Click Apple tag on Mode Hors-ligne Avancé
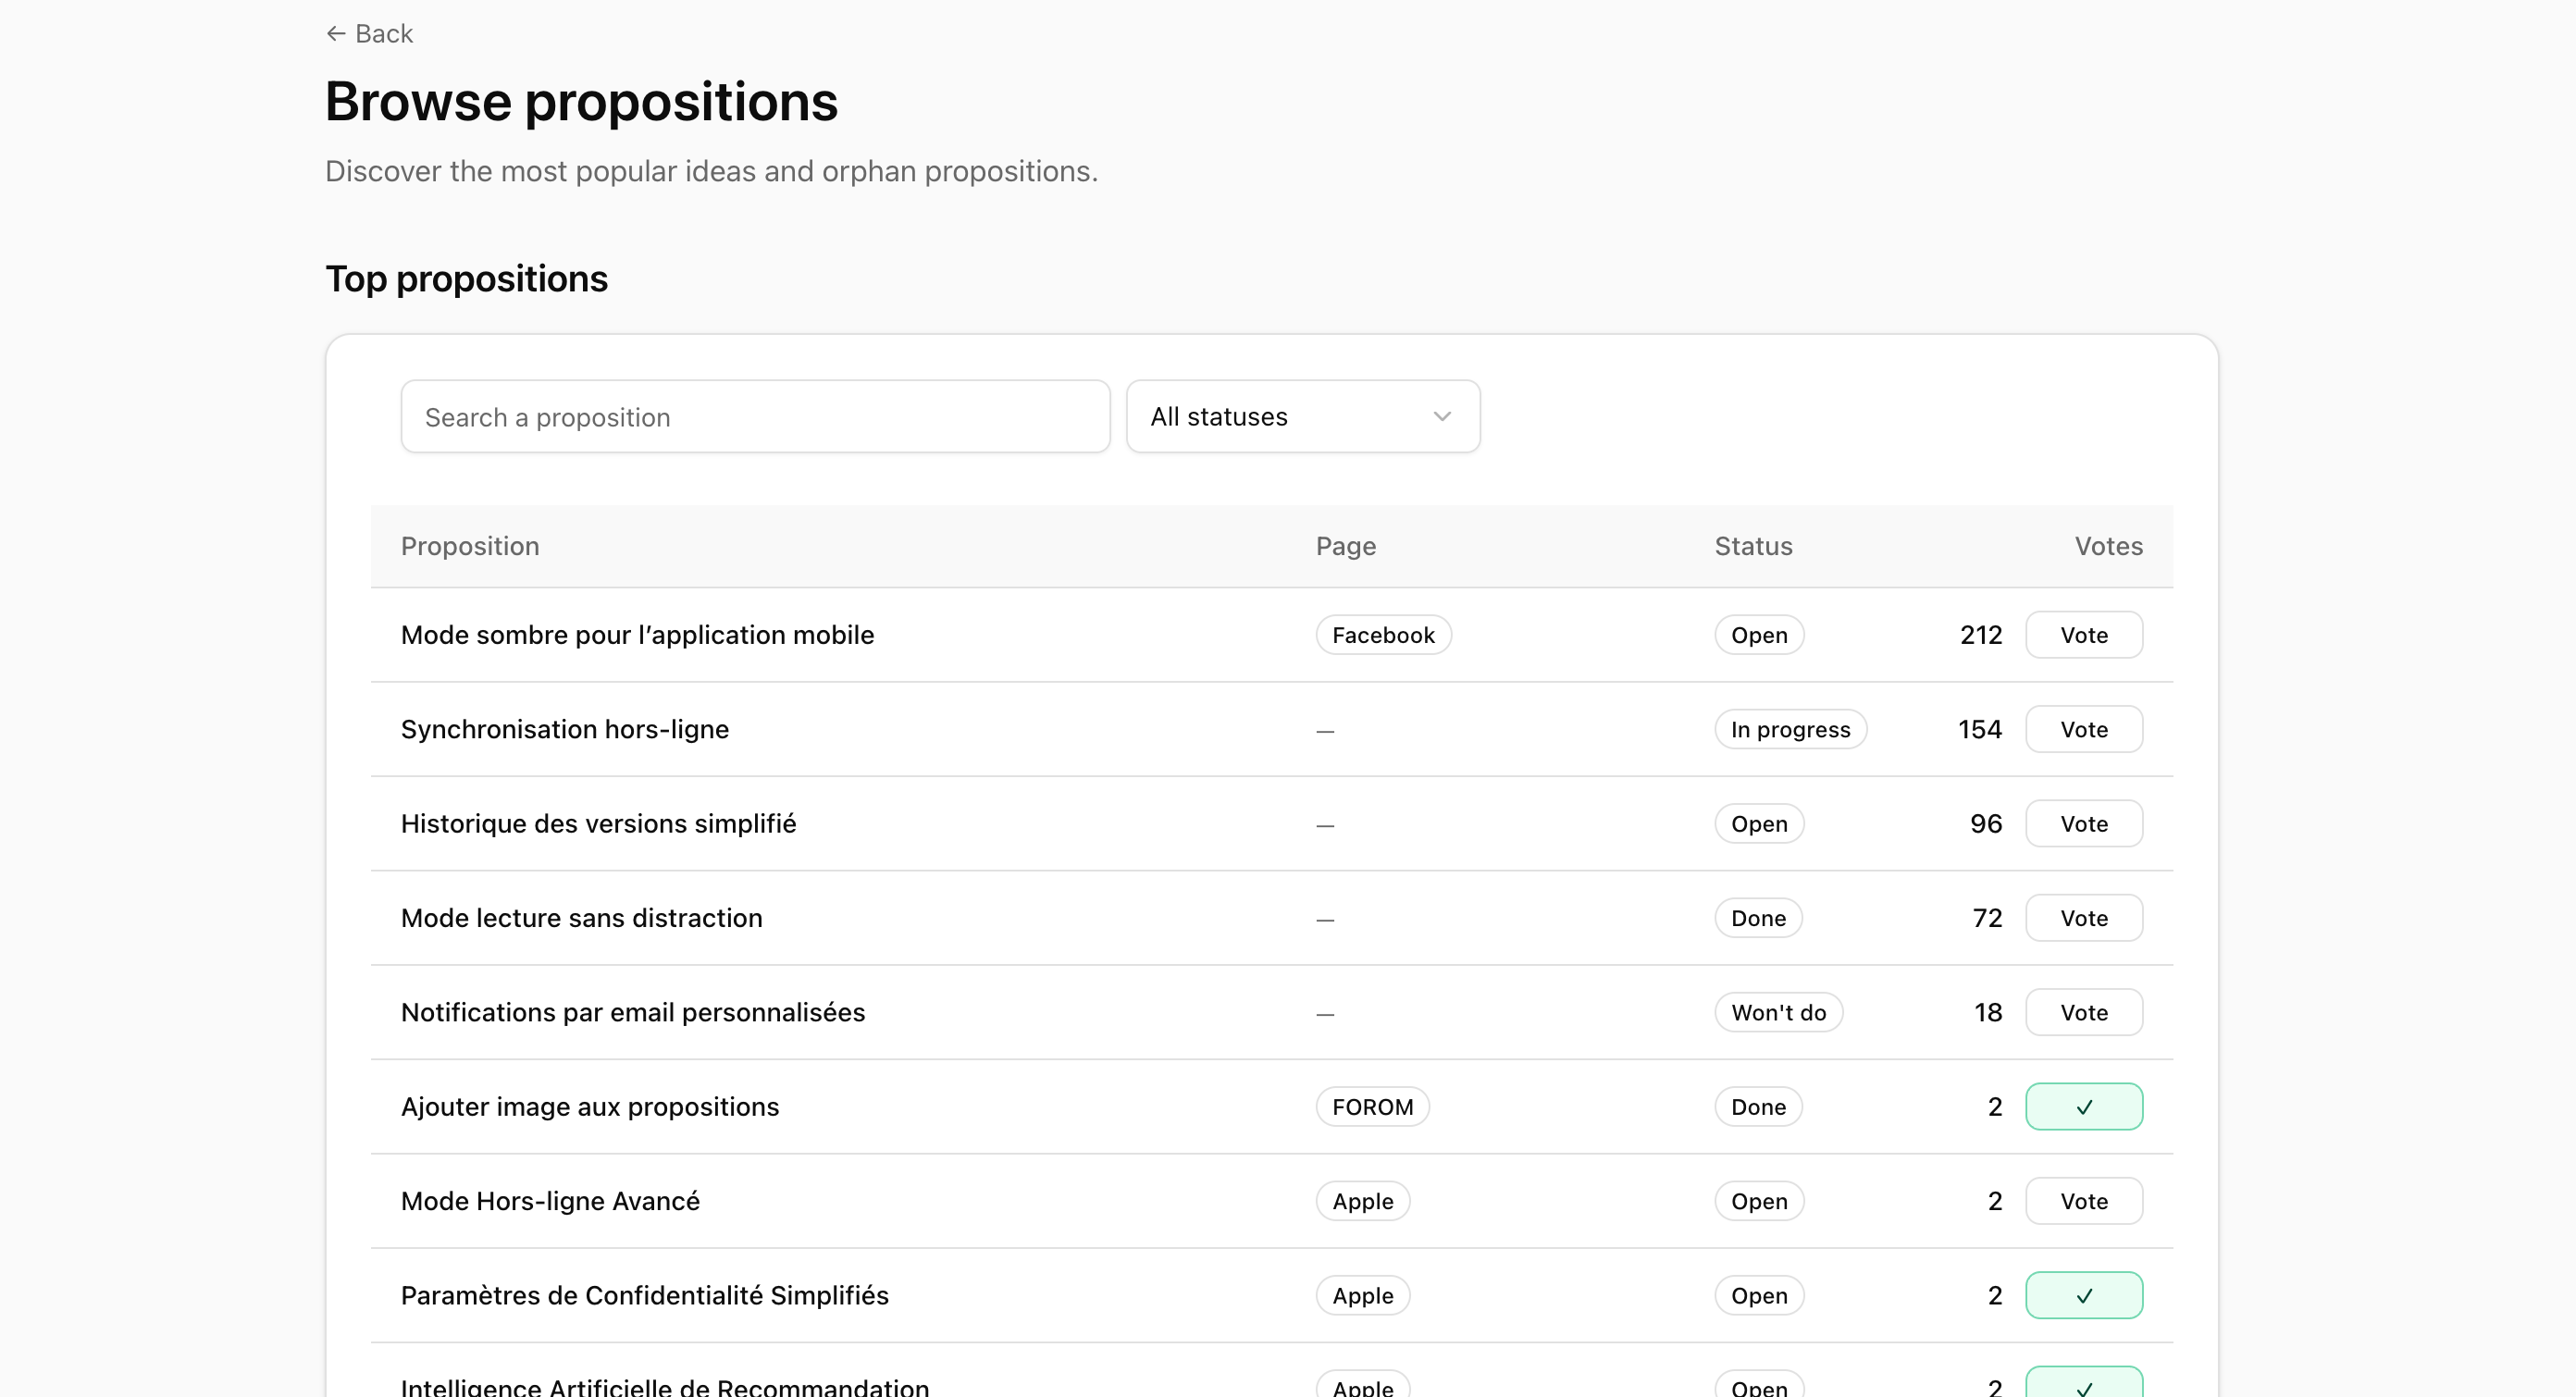 [1362, 1201]
